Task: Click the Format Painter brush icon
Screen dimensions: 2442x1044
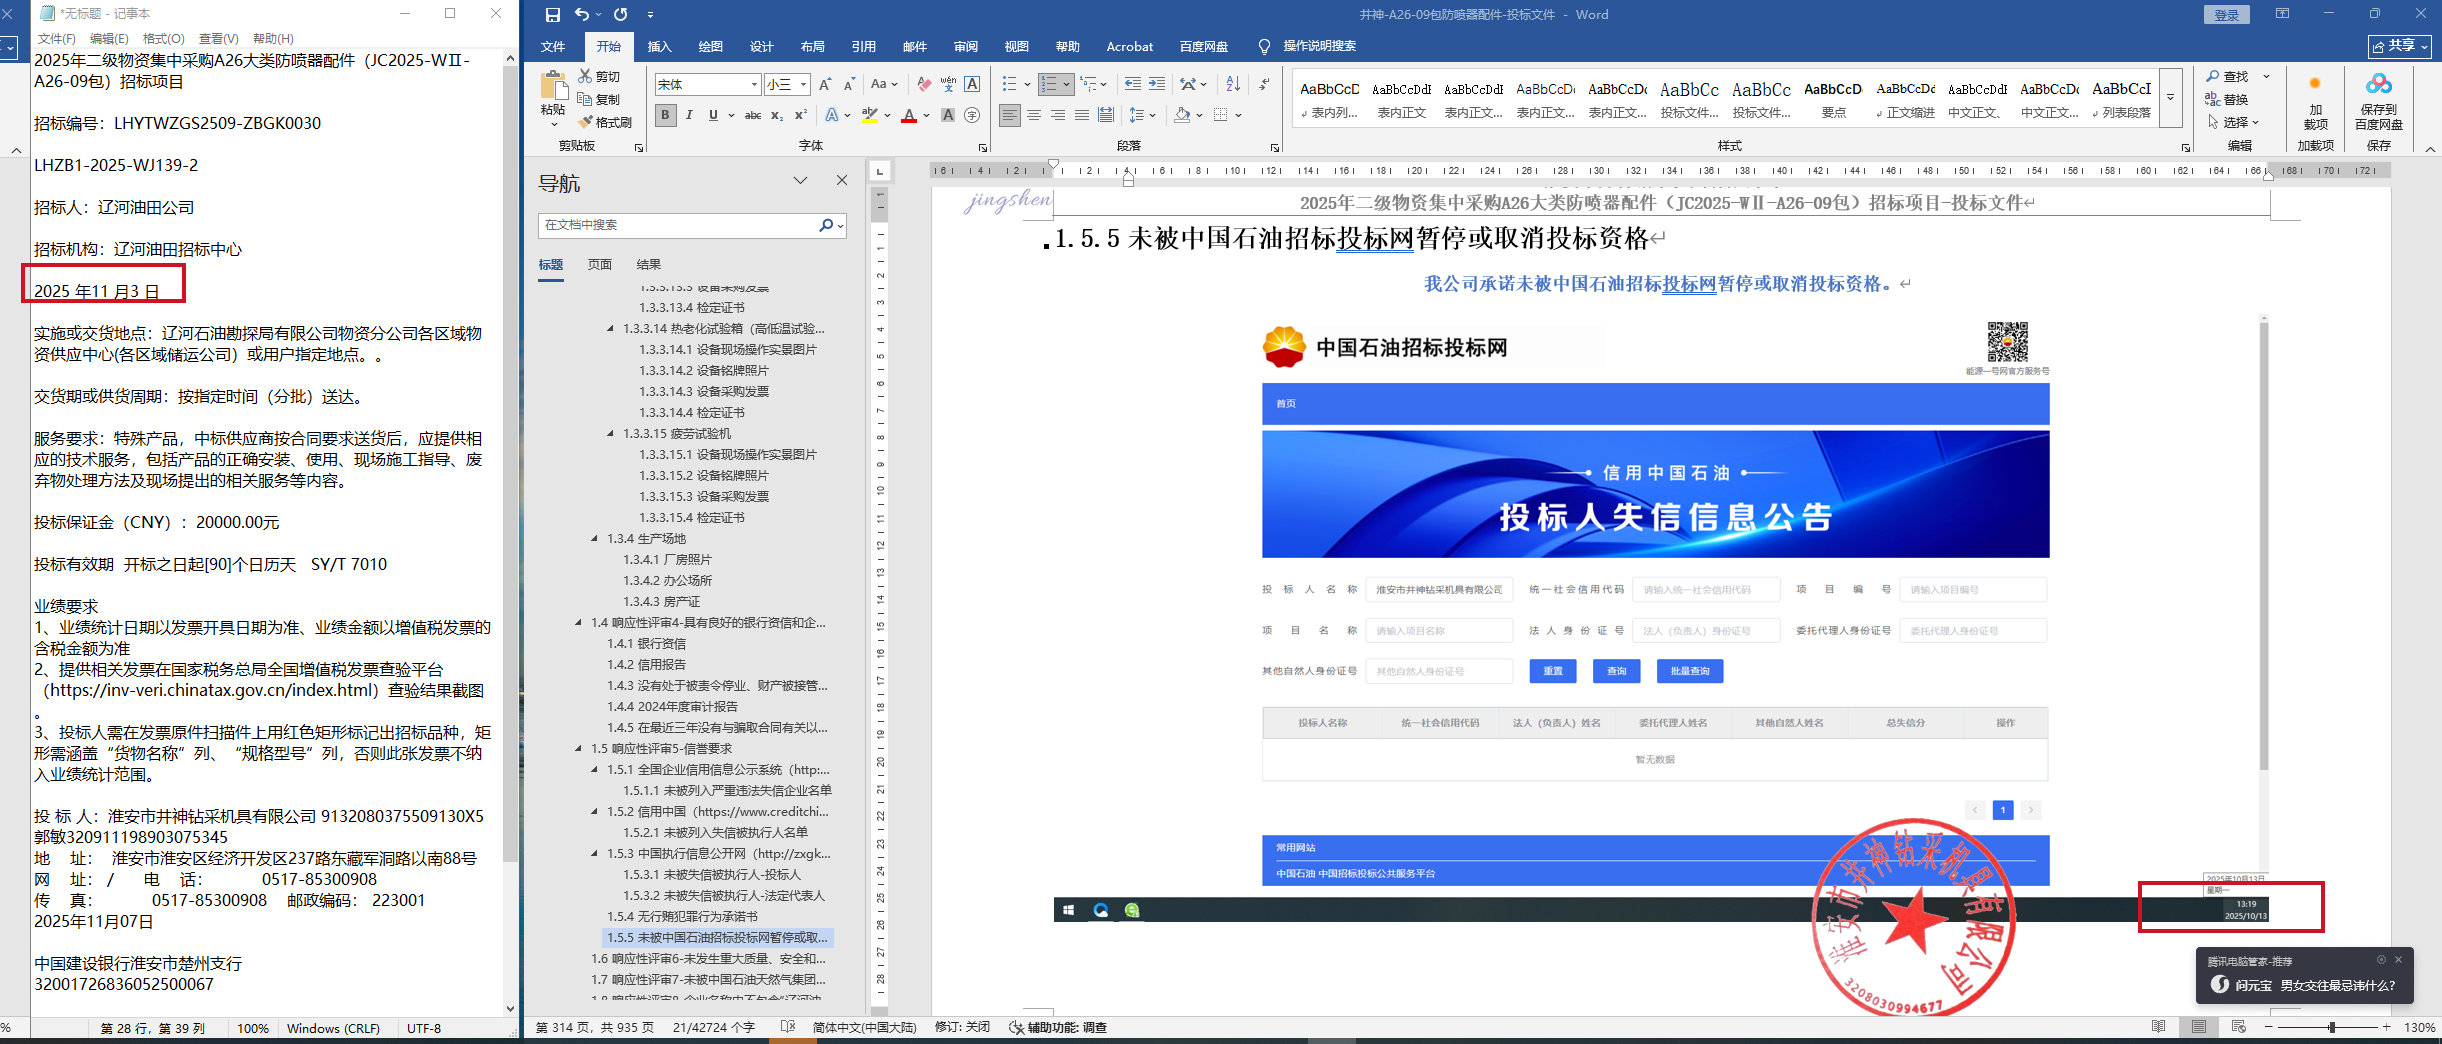Action: (x=586, y=122)
